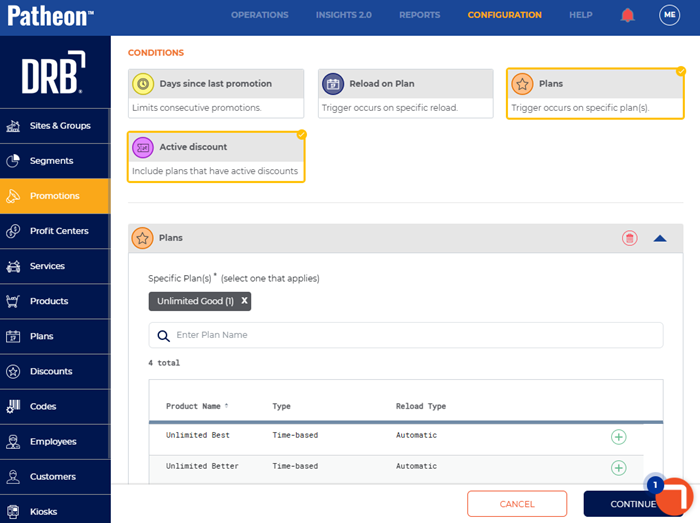Add the Unlimited Better plan with plus icon
Image resolution: width=700 pixels, height=523 pixels.
click(x=618, y=468)
